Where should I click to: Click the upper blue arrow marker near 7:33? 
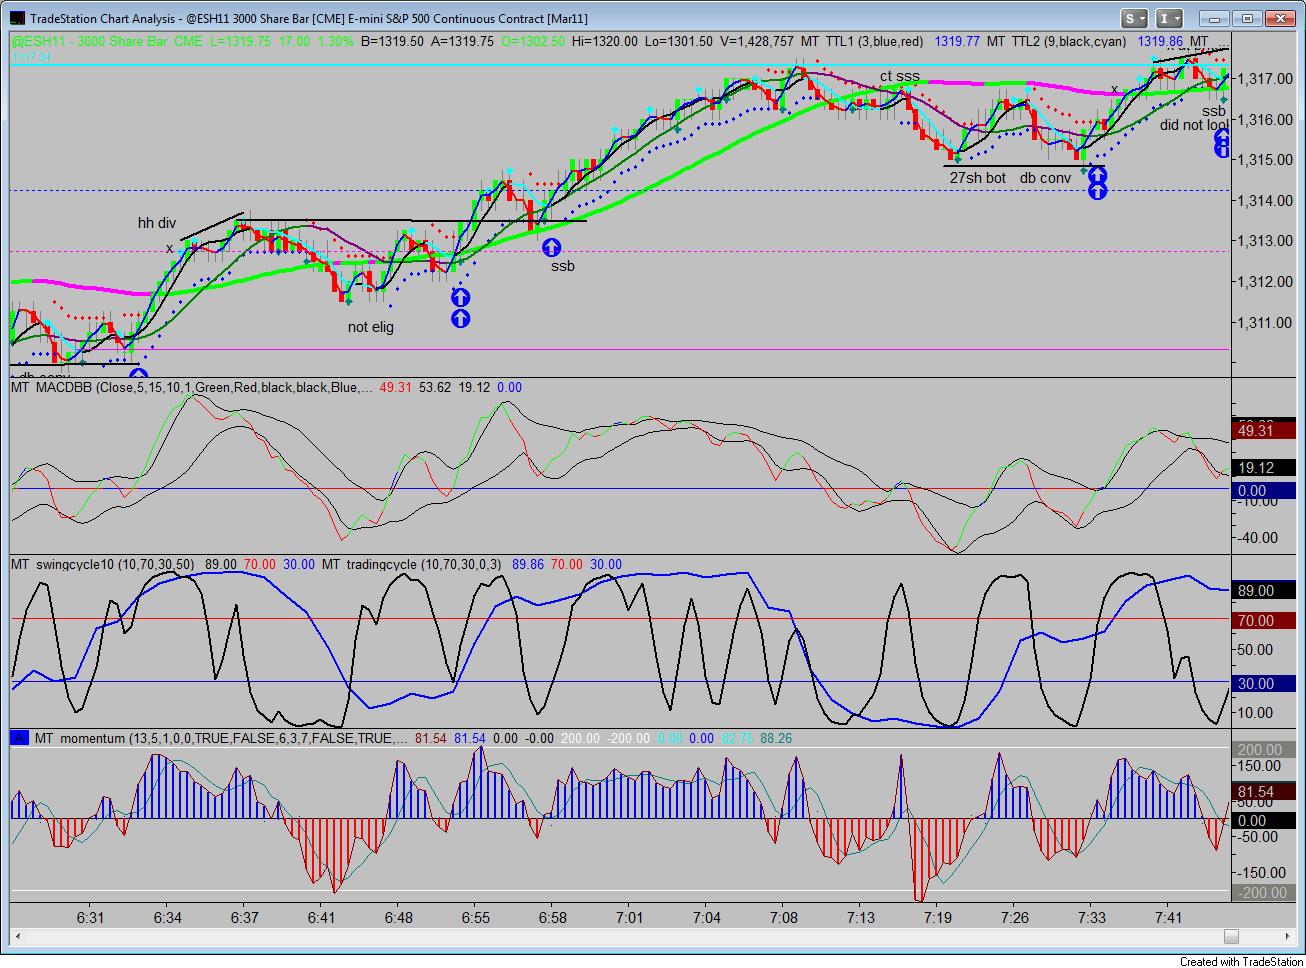pos(1097,176)
